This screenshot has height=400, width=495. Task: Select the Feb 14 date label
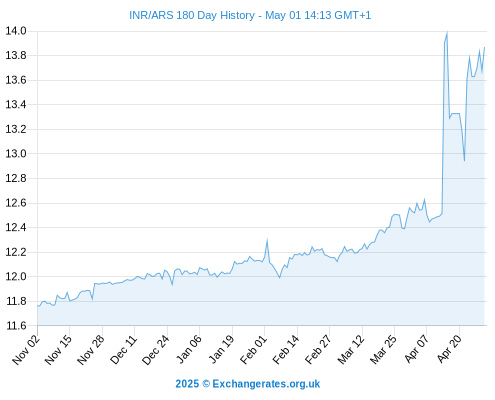click(286, 350)
